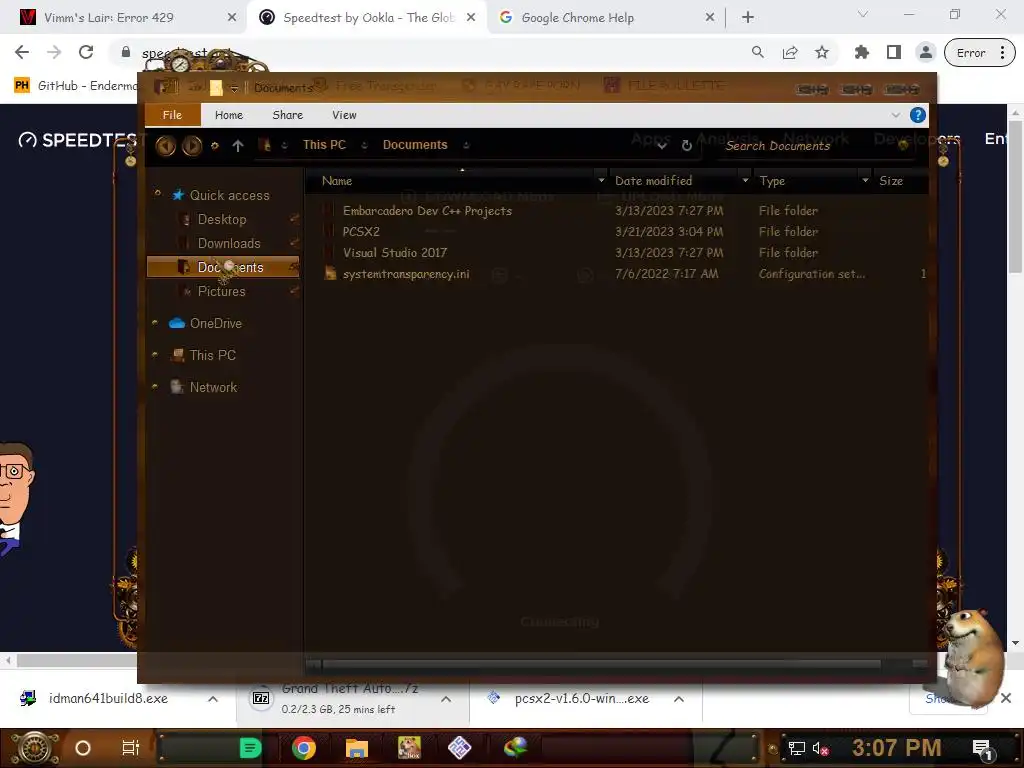The width and height of the screenshot is (1024, 768).
Task: Open Chrome extensions puzzle icon
Action: 862,52
